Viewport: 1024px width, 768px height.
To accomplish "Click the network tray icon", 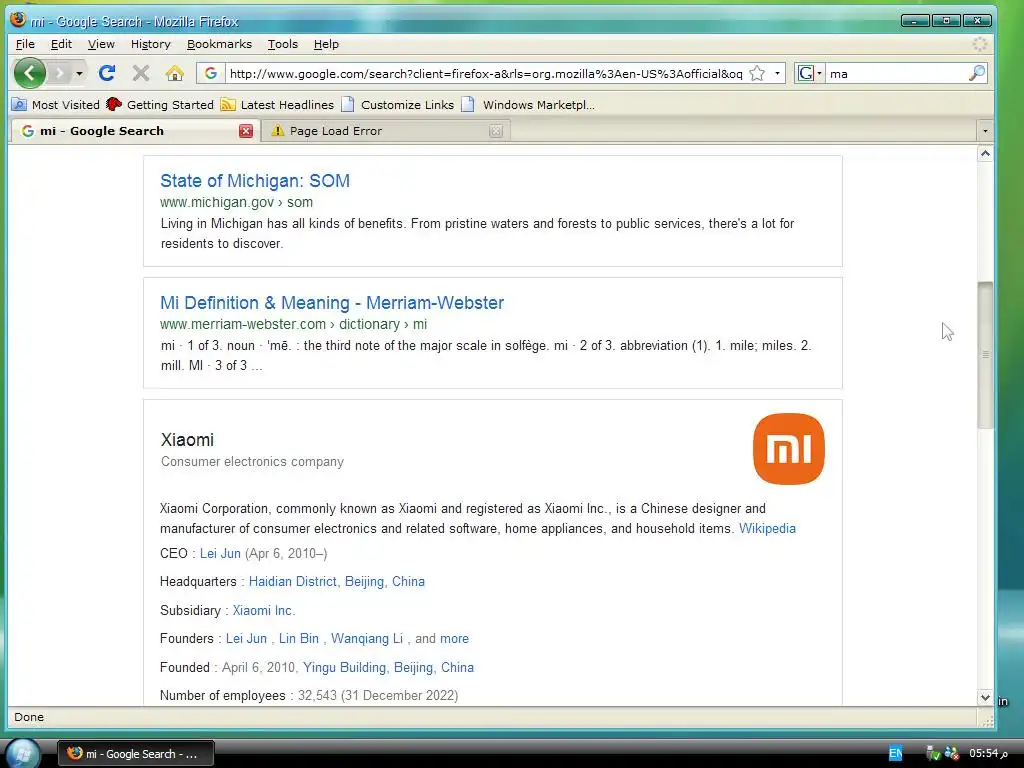I will pos(952,753).
